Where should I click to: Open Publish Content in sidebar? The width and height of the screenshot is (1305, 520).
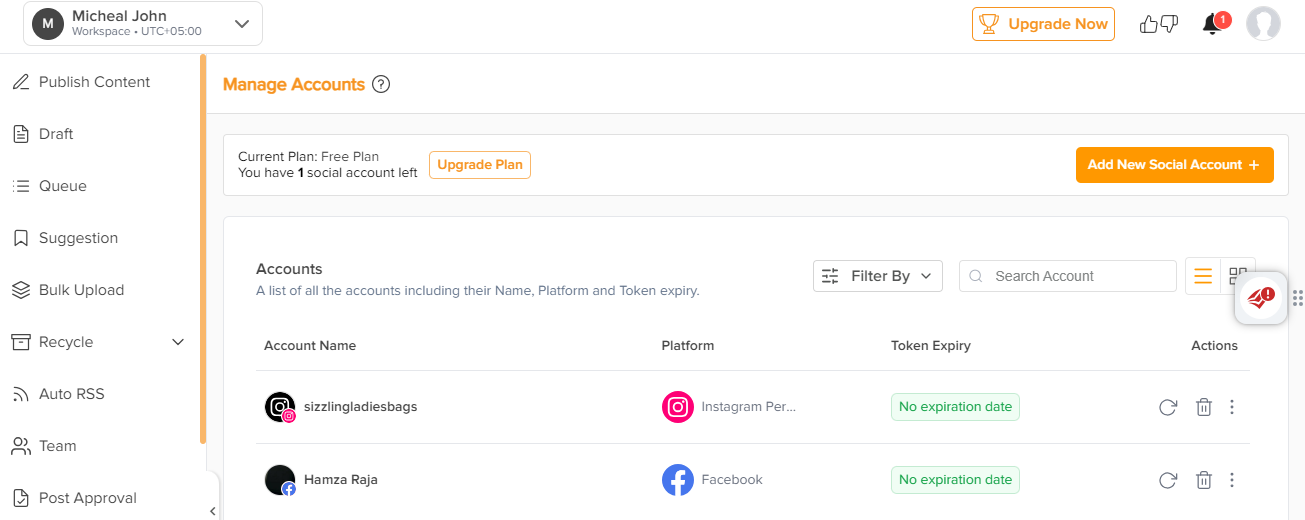94,82
